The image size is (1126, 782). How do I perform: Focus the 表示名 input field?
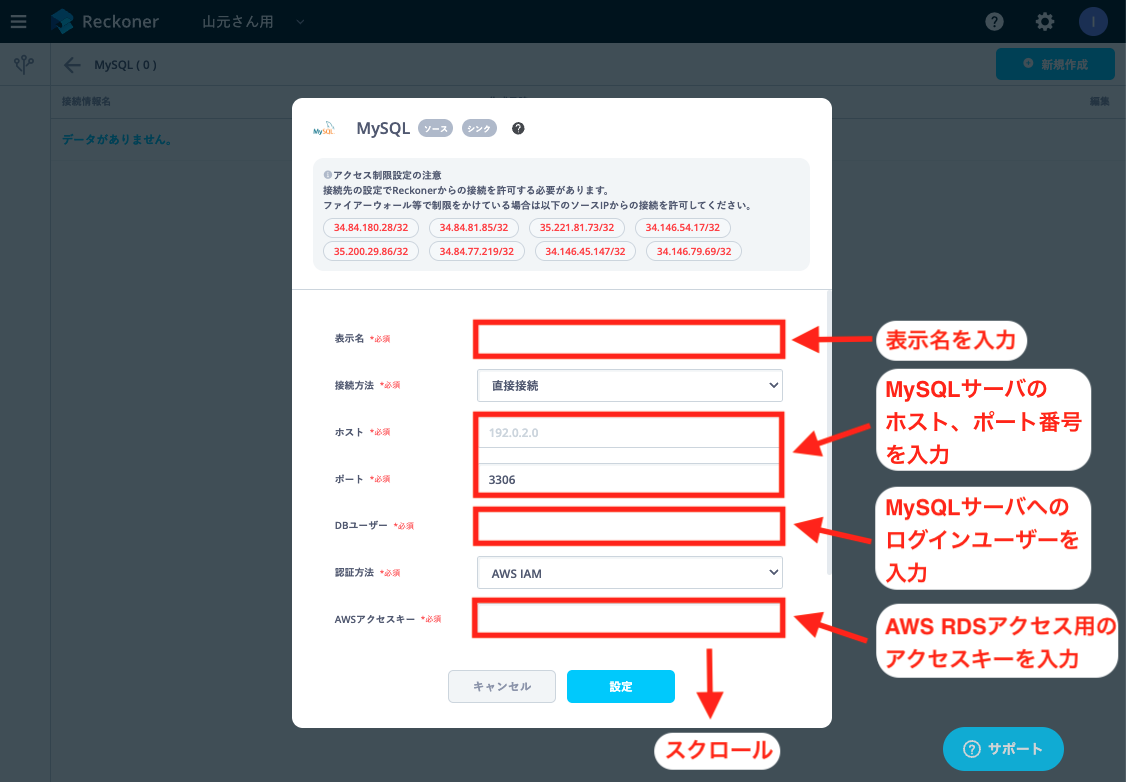coord(629,339)
